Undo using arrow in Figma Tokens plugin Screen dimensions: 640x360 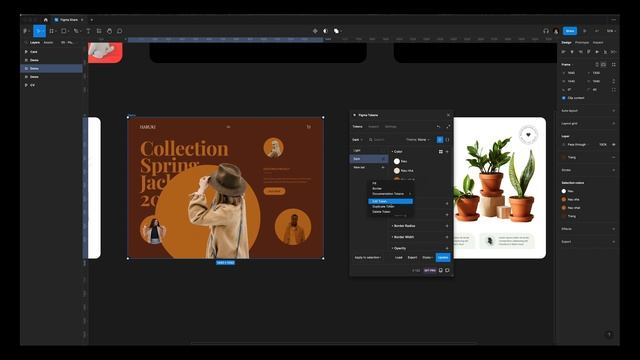pyautogui.click(x=439, y=127)
